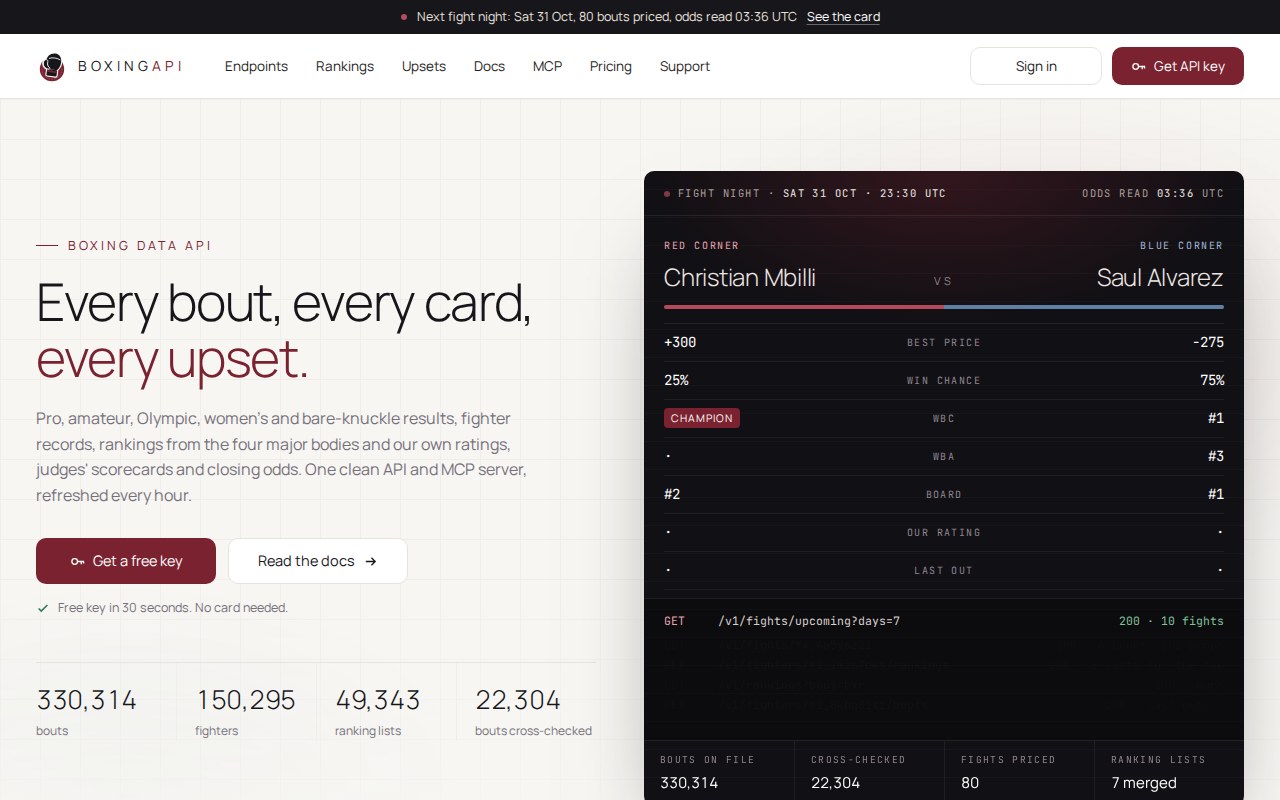Click the Get API key button
1280x800 pixels.
(x=1178, y=66)
